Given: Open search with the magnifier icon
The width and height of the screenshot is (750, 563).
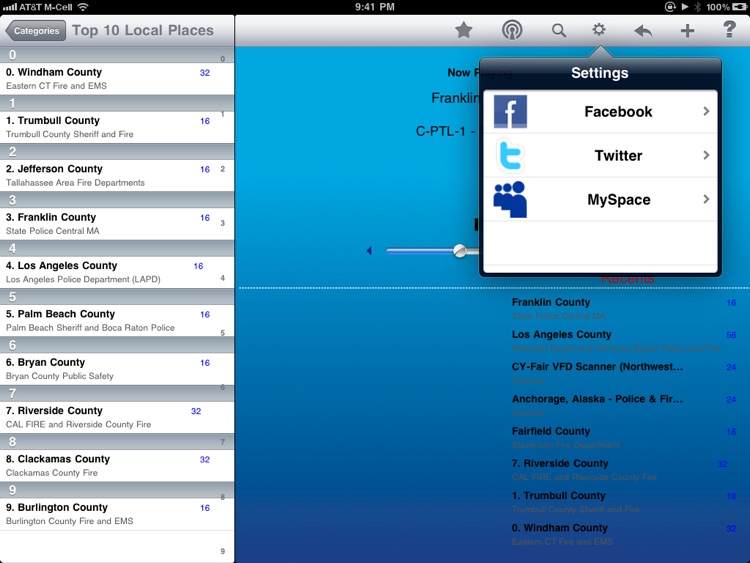Looking at the screenshot, I should tap(559, 31).
